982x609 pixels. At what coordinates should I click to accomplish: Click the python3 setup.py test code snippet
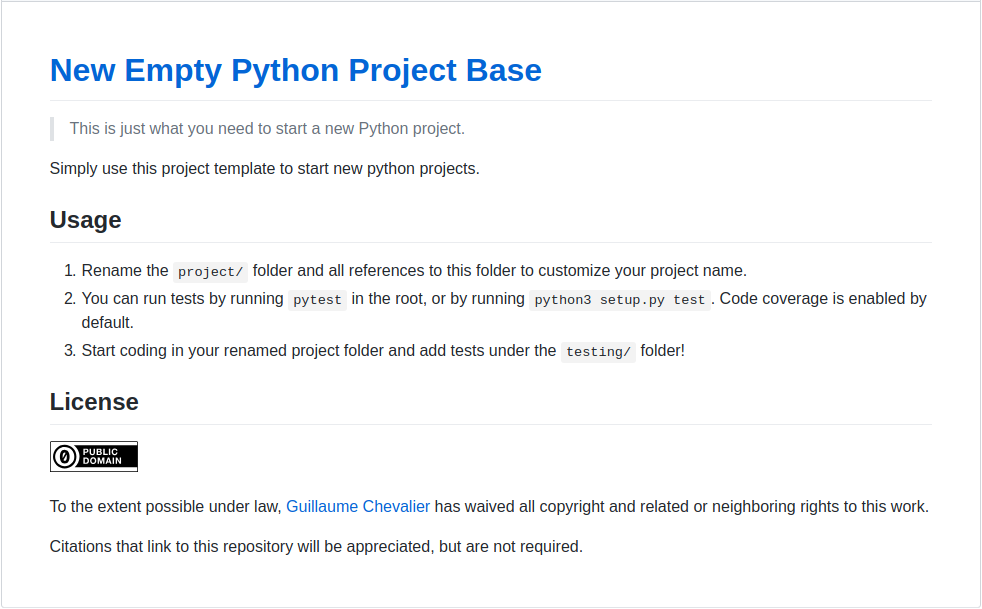(619, 299)
